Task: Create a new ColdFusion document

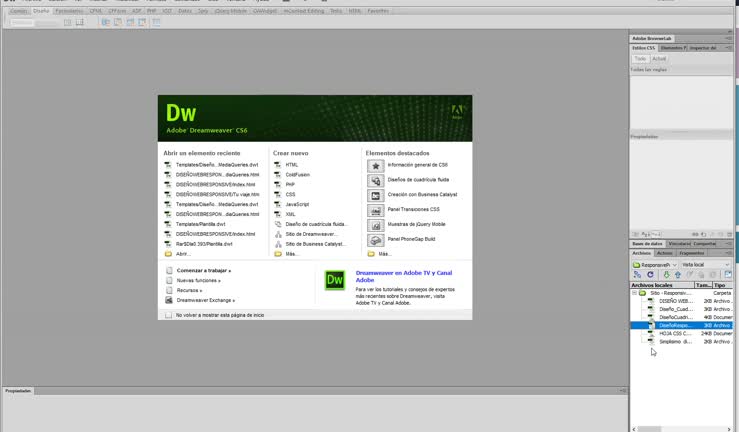Action: coord(297,175)
